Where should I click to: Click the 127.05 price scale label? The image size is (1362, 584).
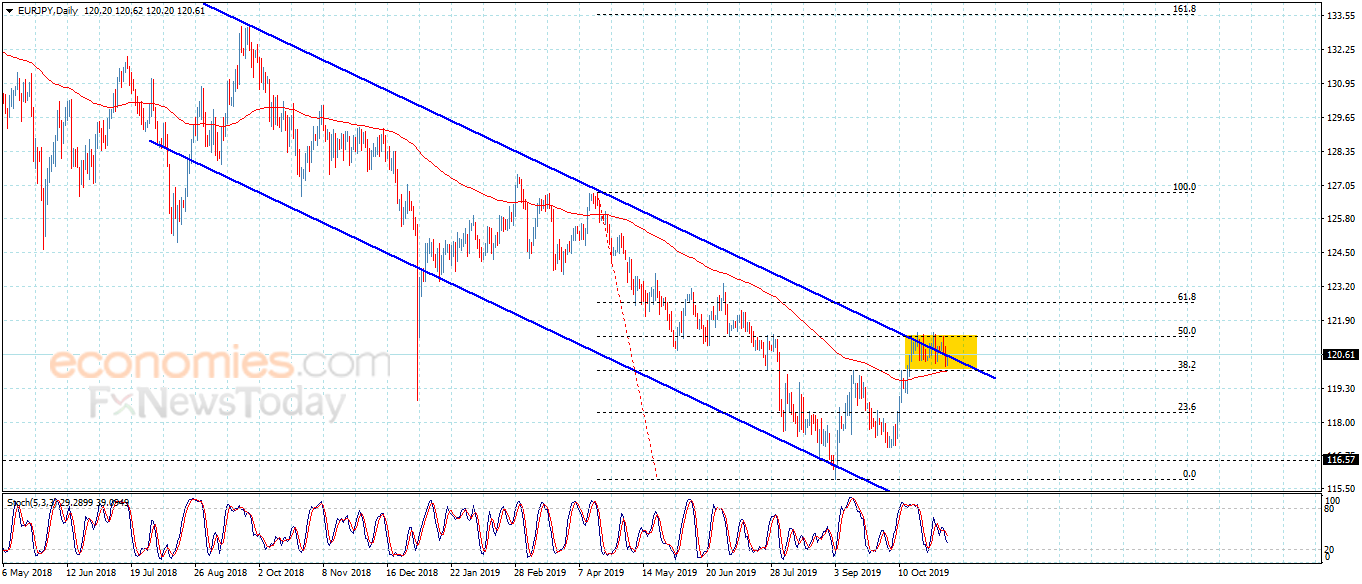pyautogui.click(x=1340, y=186)
